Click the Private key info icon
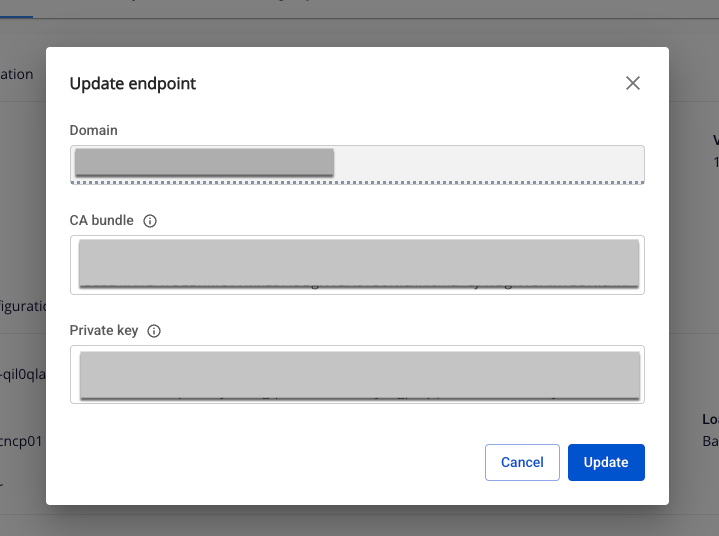This screenshot has height=536, width=719. 154,331
